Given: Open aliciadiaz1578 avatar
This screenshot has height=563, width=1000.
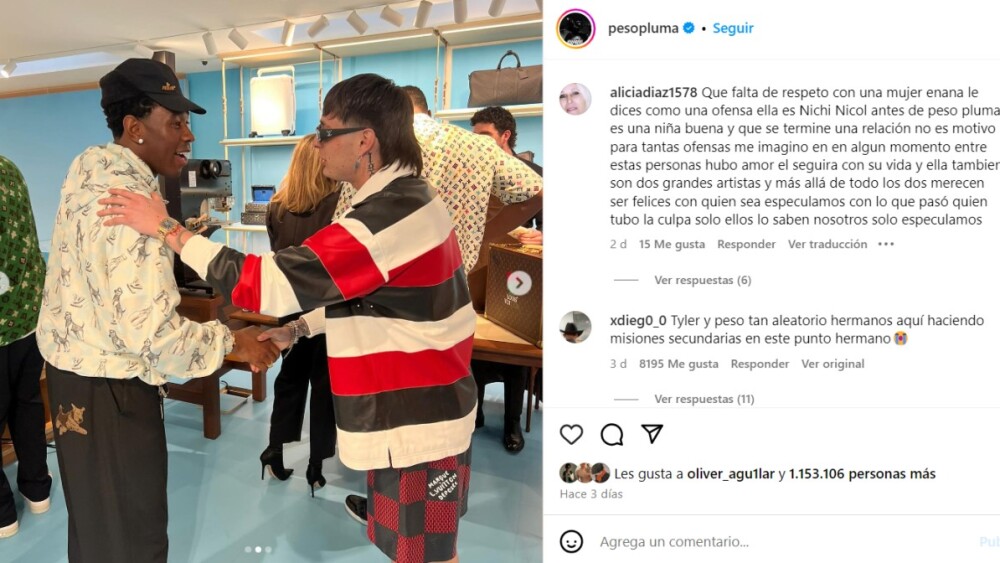Looking at the screenshot, I should click(x=575, y=99).
